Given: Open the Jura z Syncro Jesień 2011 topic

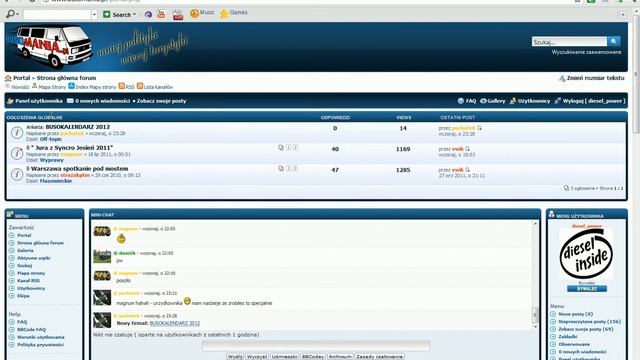Looking at the screenshot, I should [72, 148].
